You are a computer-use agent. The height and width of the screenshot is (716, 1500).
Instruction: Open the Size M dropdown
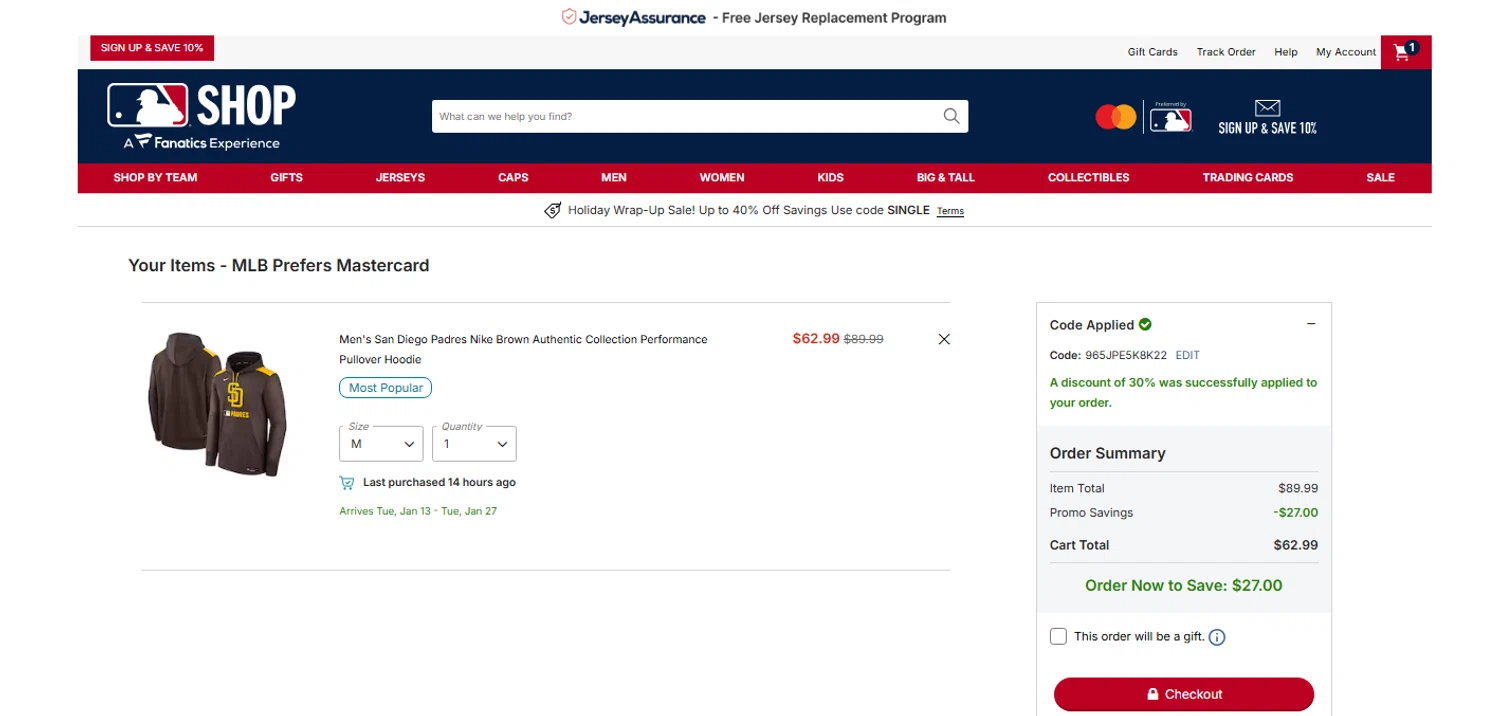pos(381,443)
